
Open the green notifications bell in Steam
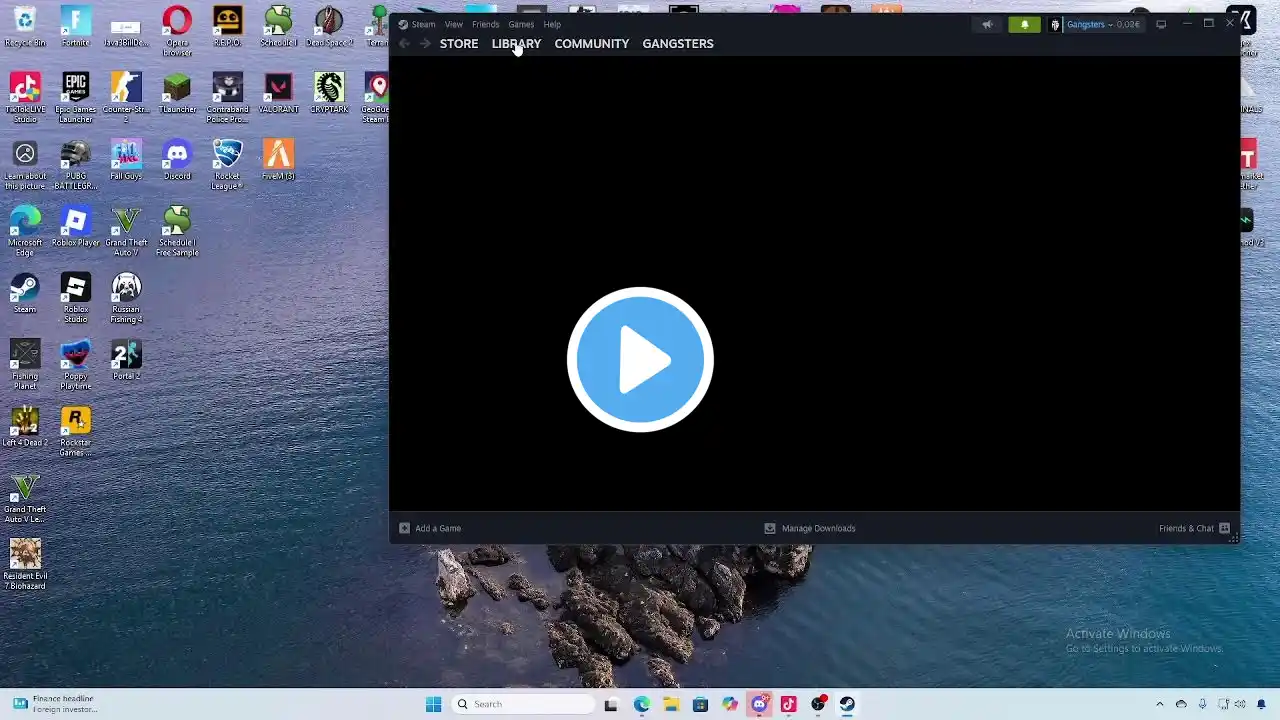1024,24
